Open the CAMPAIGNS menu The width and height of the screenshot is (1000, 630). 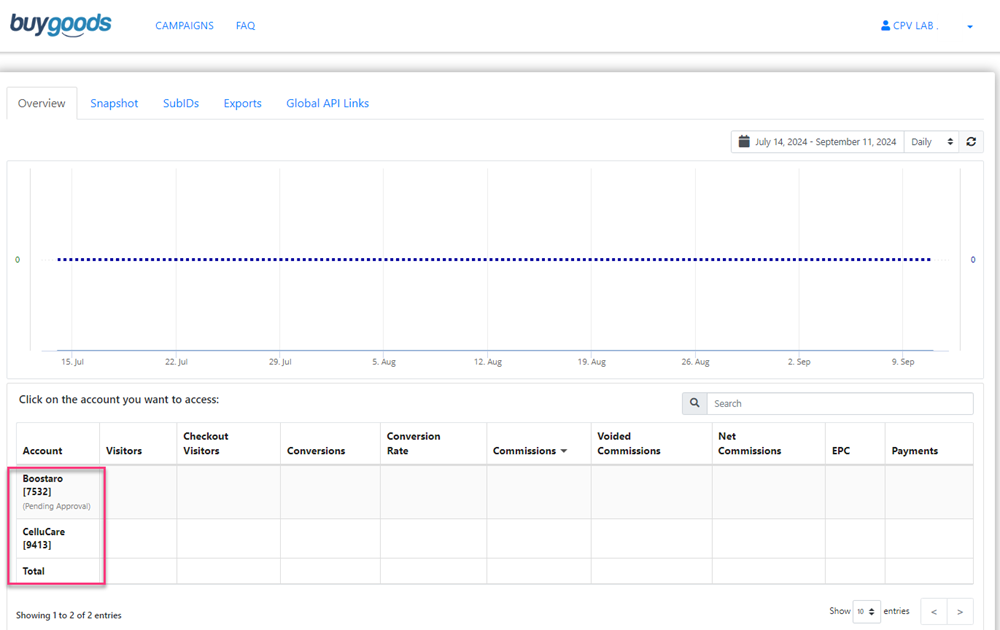tap(184, 26)
